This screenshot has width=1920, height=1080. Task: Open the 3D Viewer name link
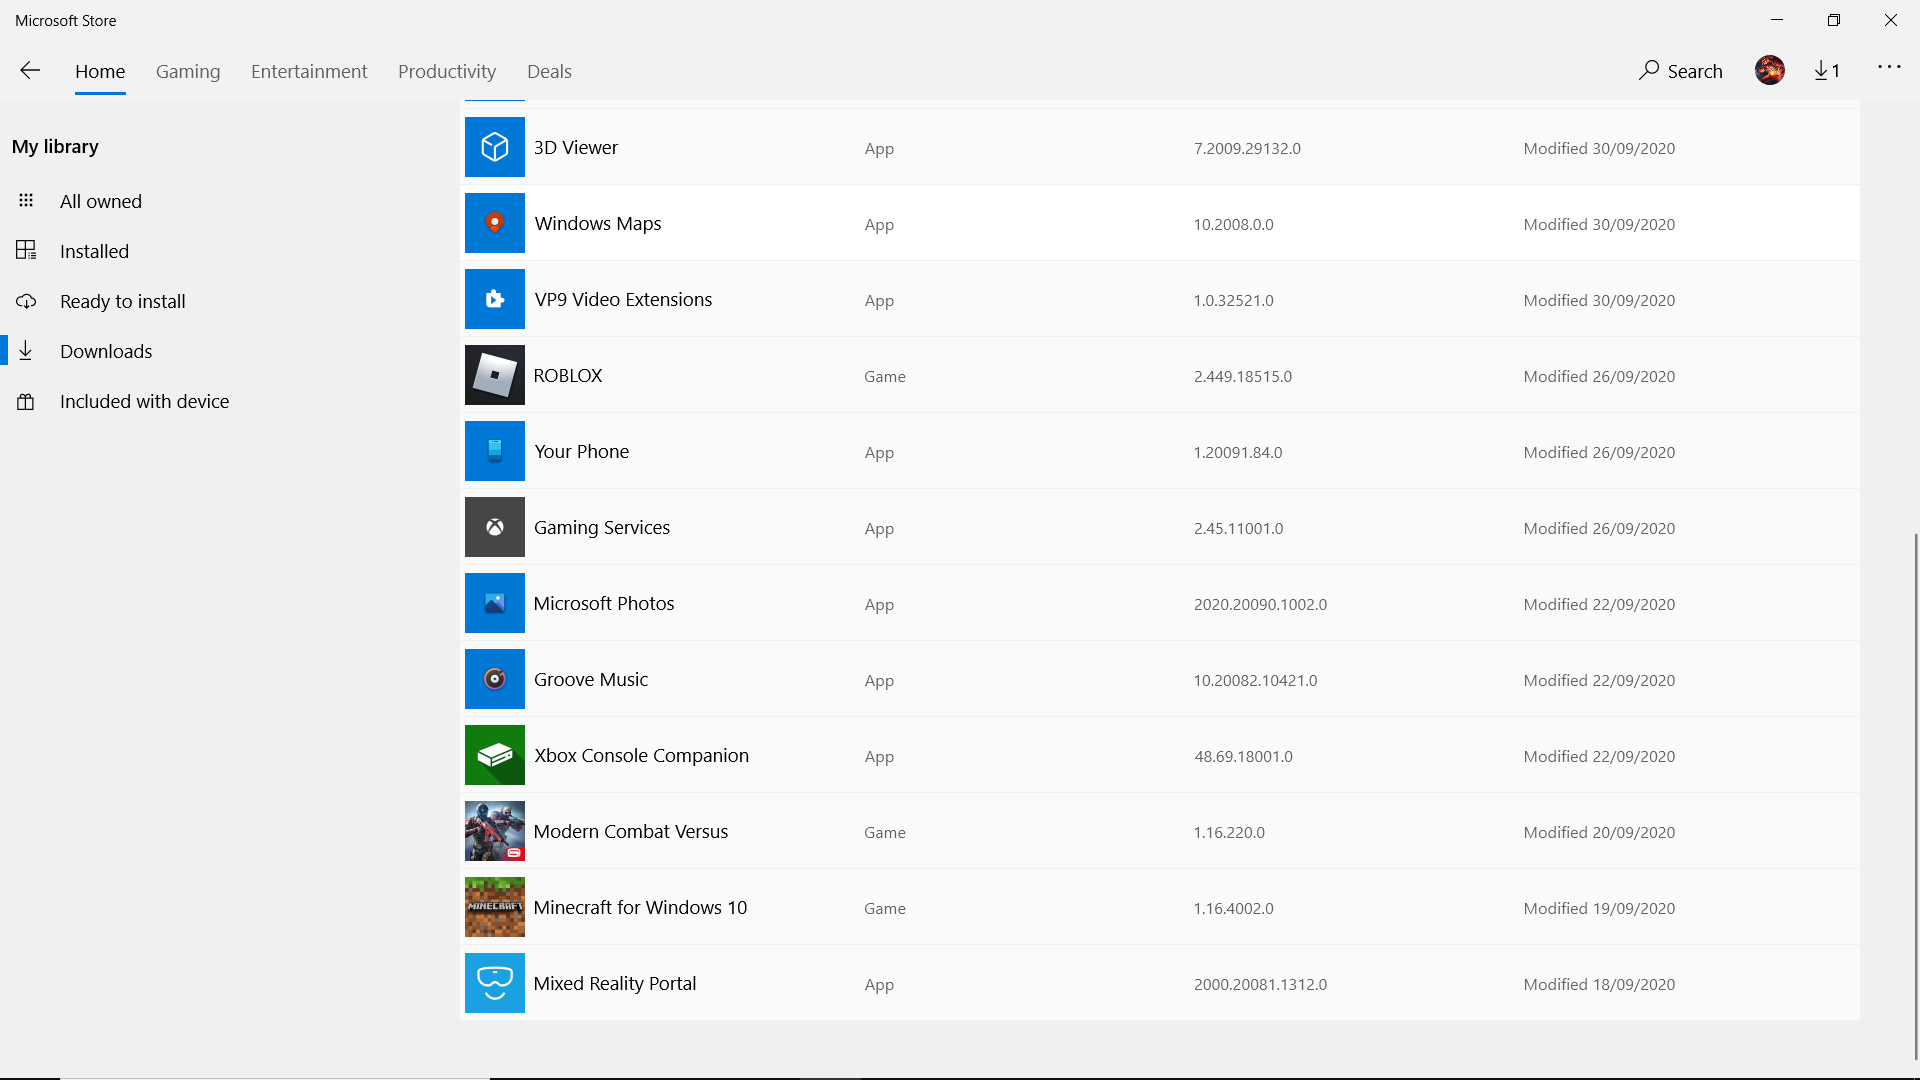coord(576,147)
